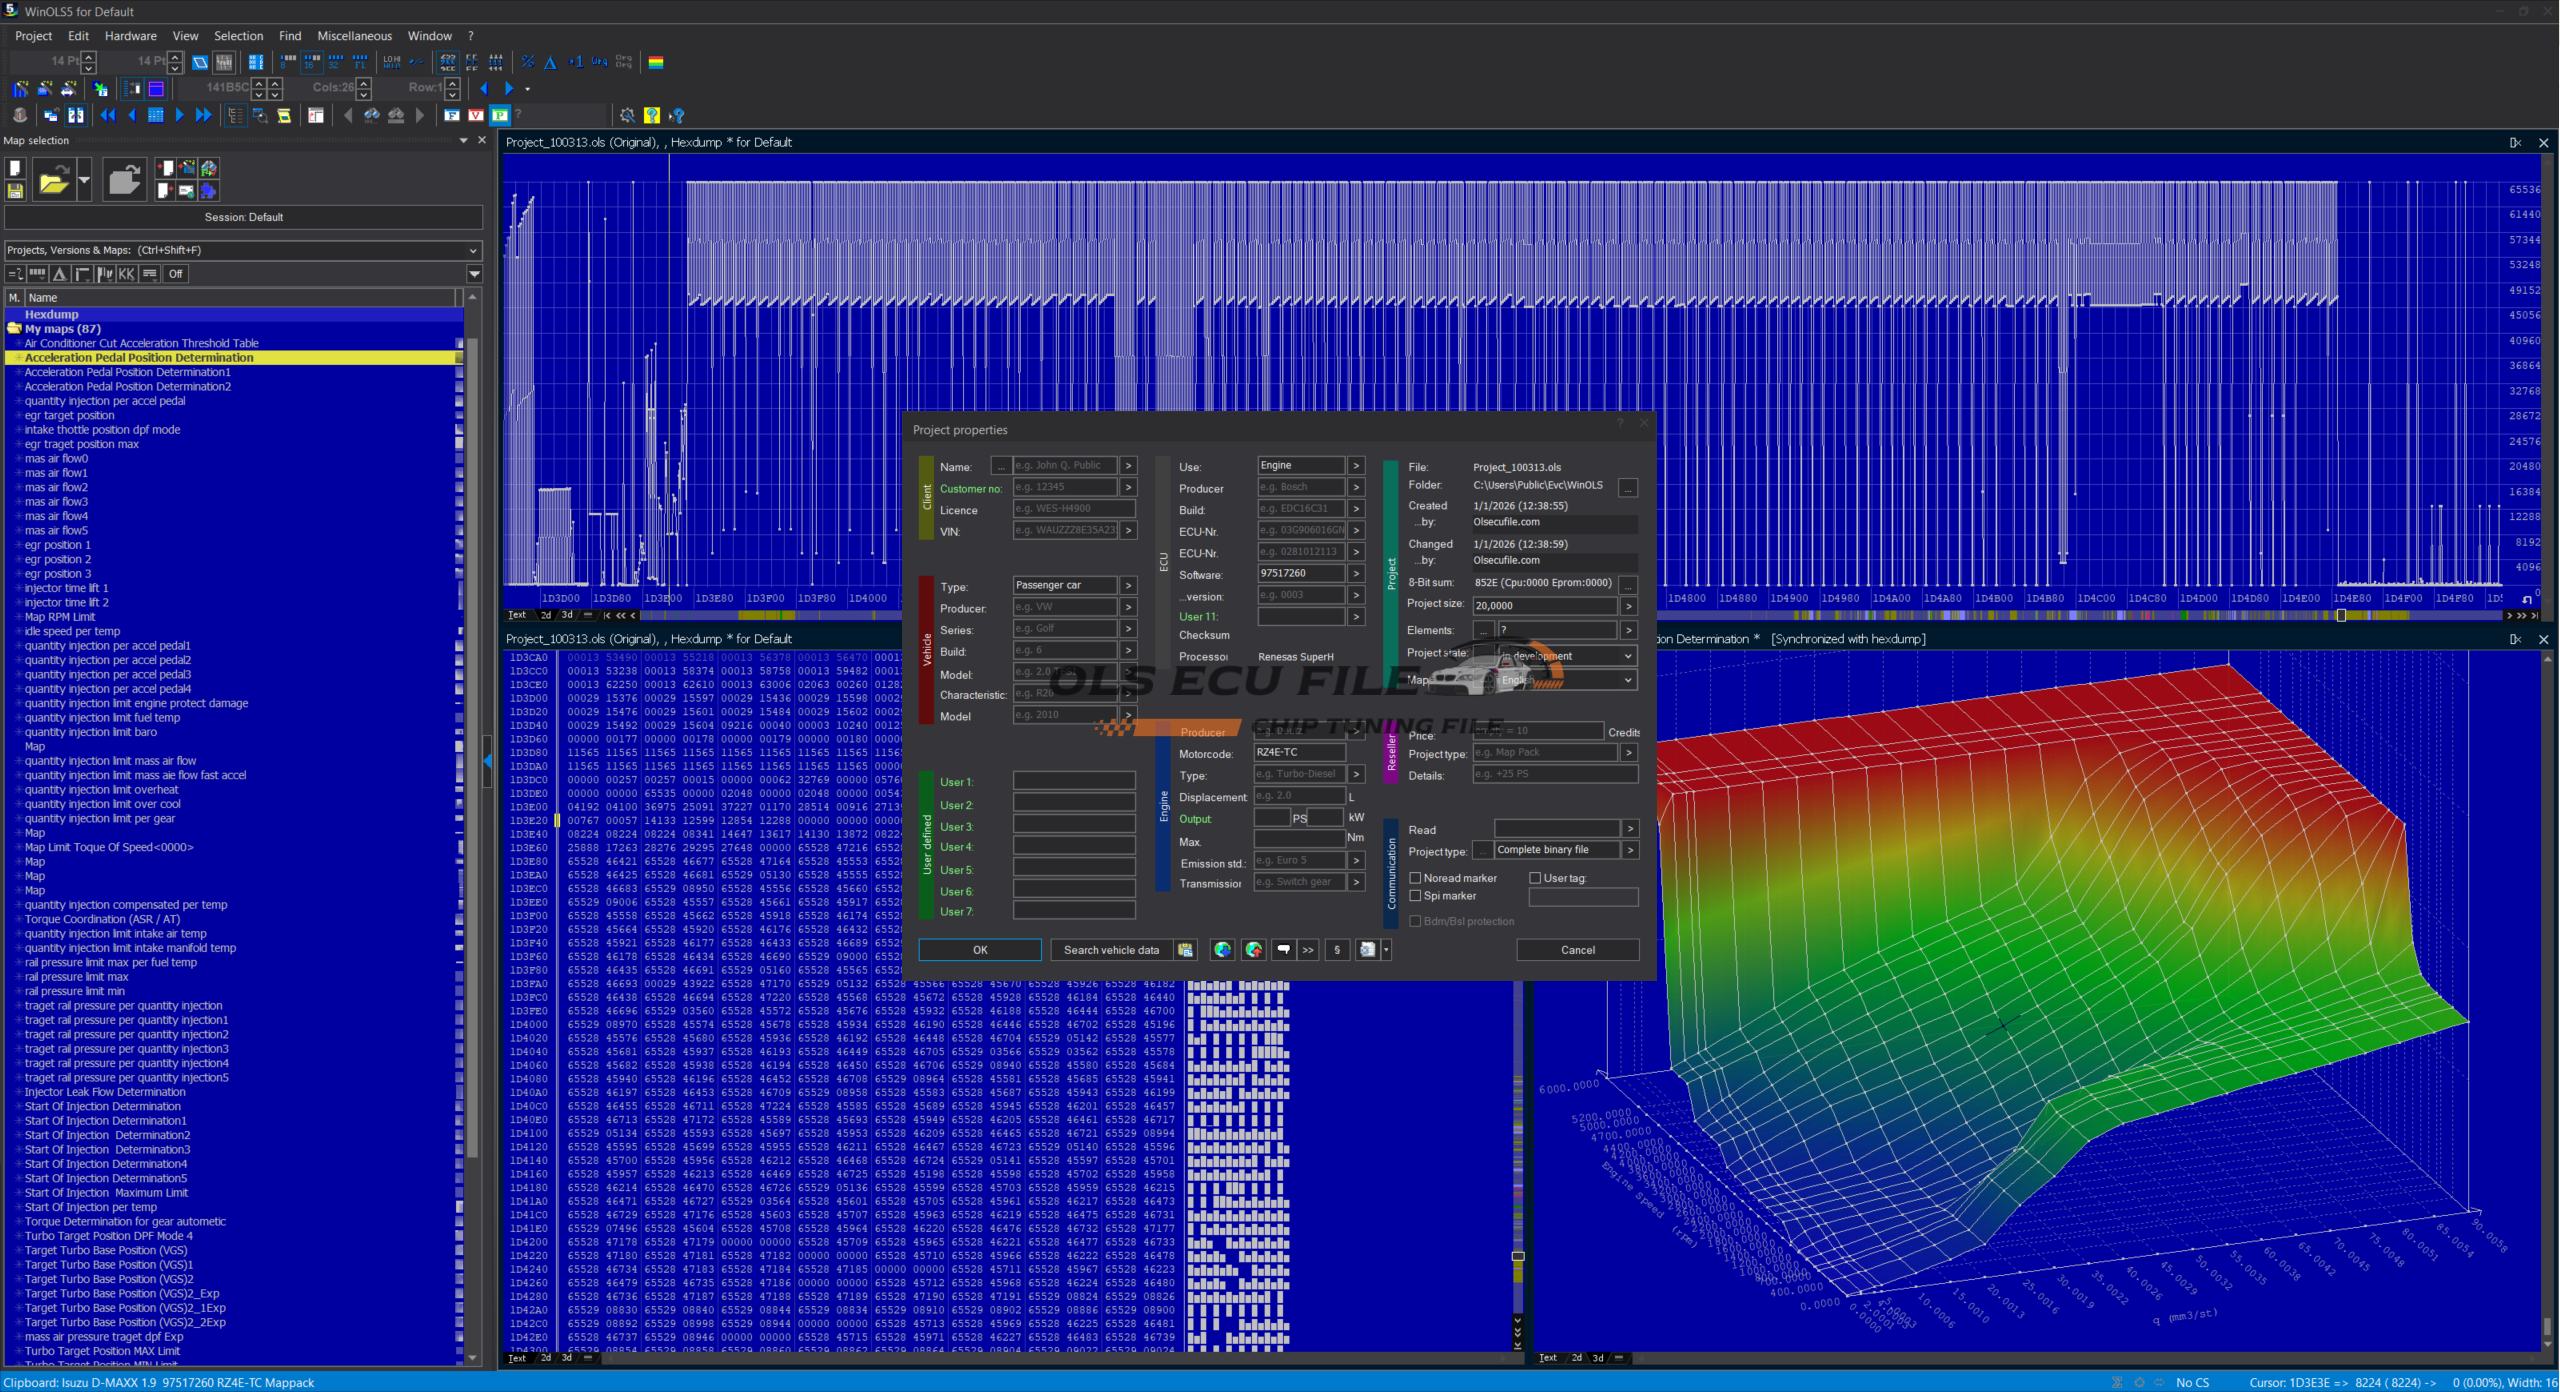
Task: Click the save project floppy icon
Action: tap(15, 190)
